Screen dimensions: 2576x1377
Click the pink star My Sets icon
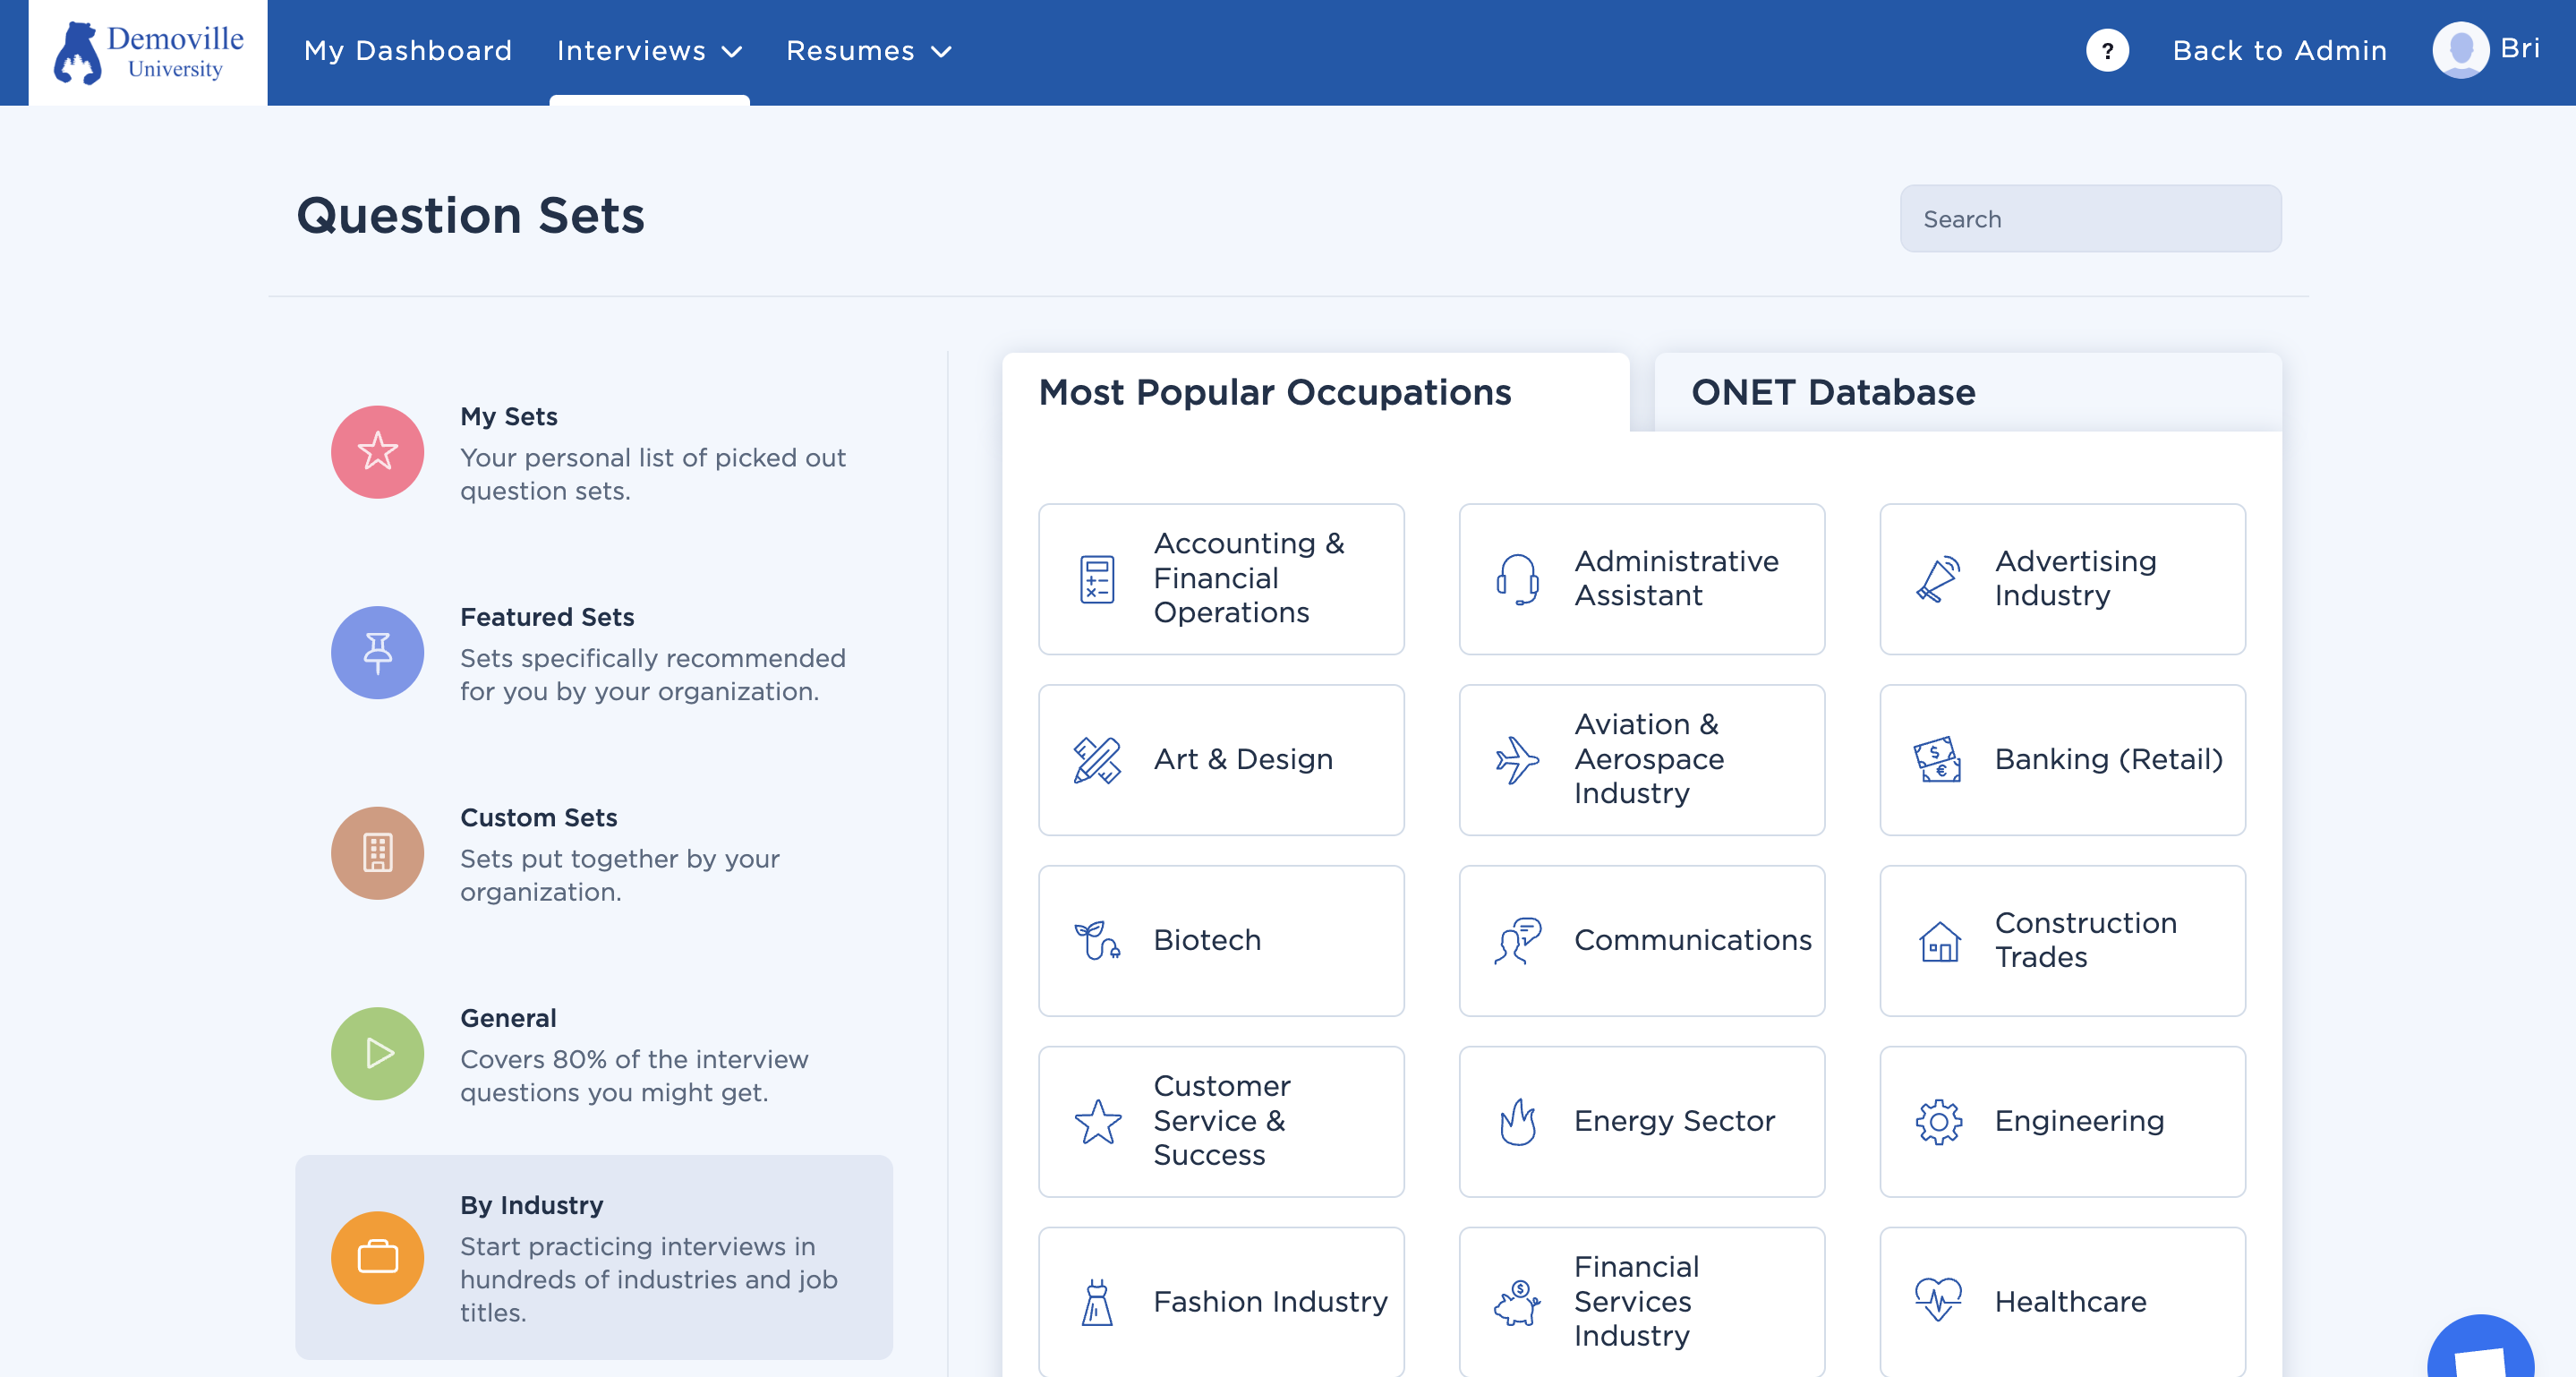click(x=377, y=452)
